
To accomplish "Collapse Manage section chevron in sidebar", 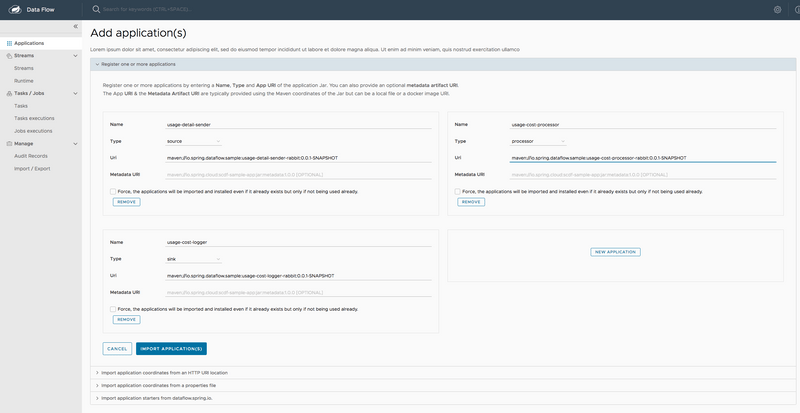I will point(76,144).
